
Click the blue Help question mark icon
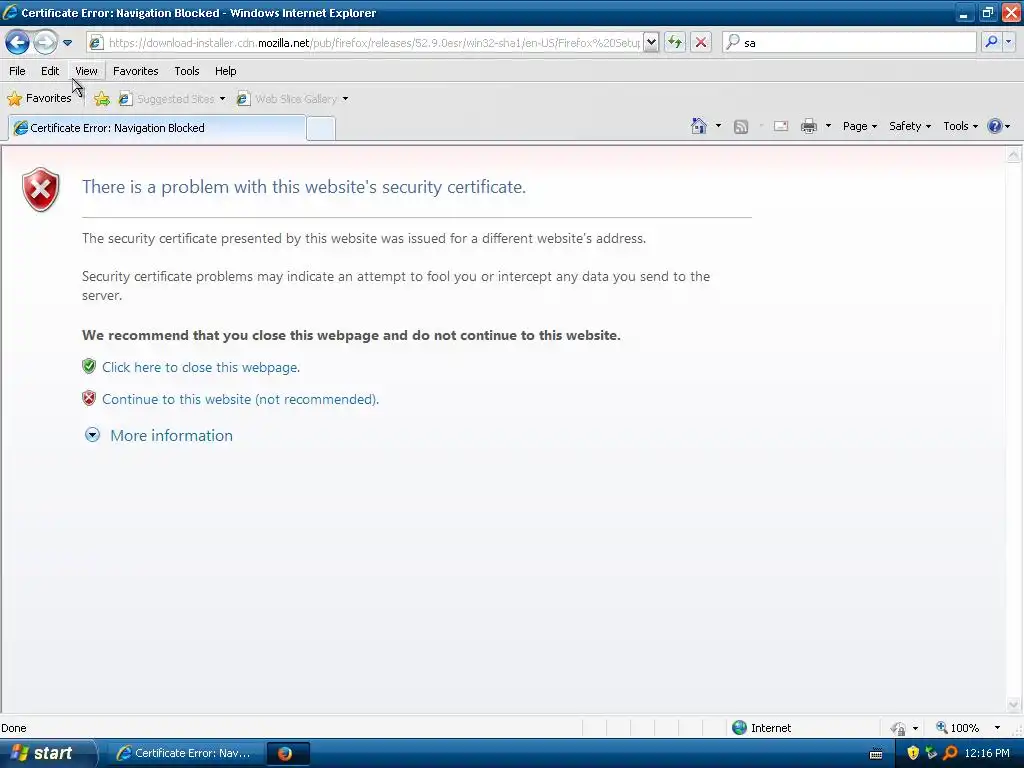click(x=995, y=126)
